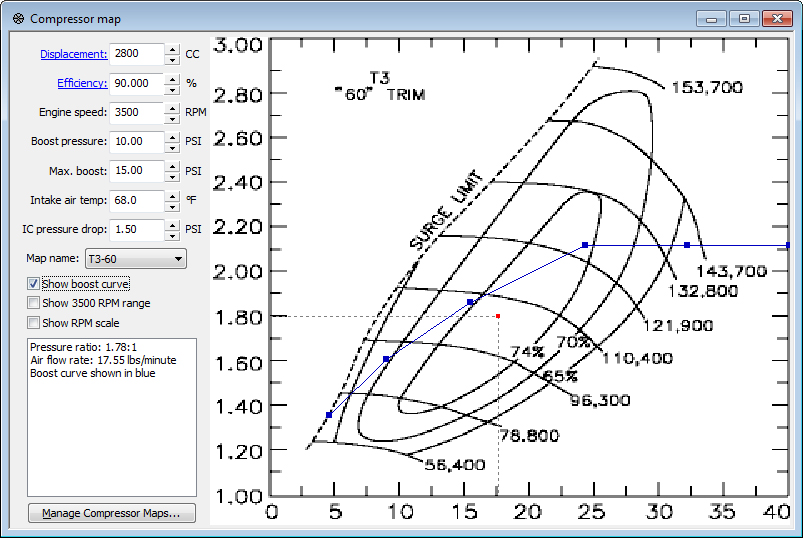This screenshot has height=538, width=803.
Task: Open the Efficiency link
Action: coord(82,83)
